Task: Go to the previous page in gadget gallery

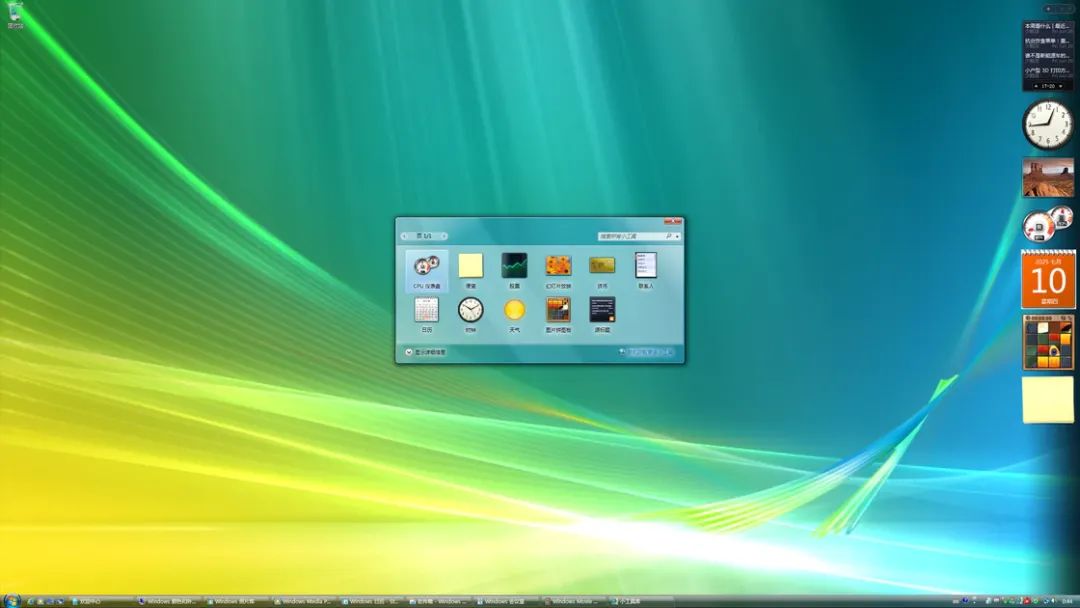Action: pyautogui.click(x=404, y=236)
